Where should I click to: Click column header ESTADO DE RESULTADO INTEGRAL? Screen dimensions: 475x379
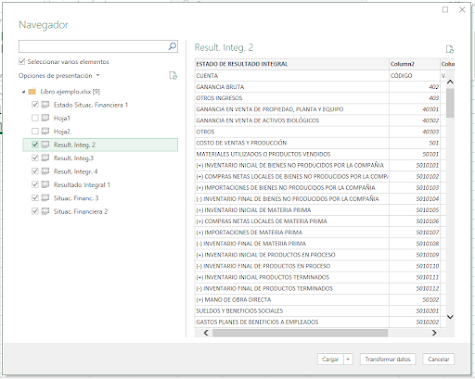pyautogui.click(x=292, y=64)
